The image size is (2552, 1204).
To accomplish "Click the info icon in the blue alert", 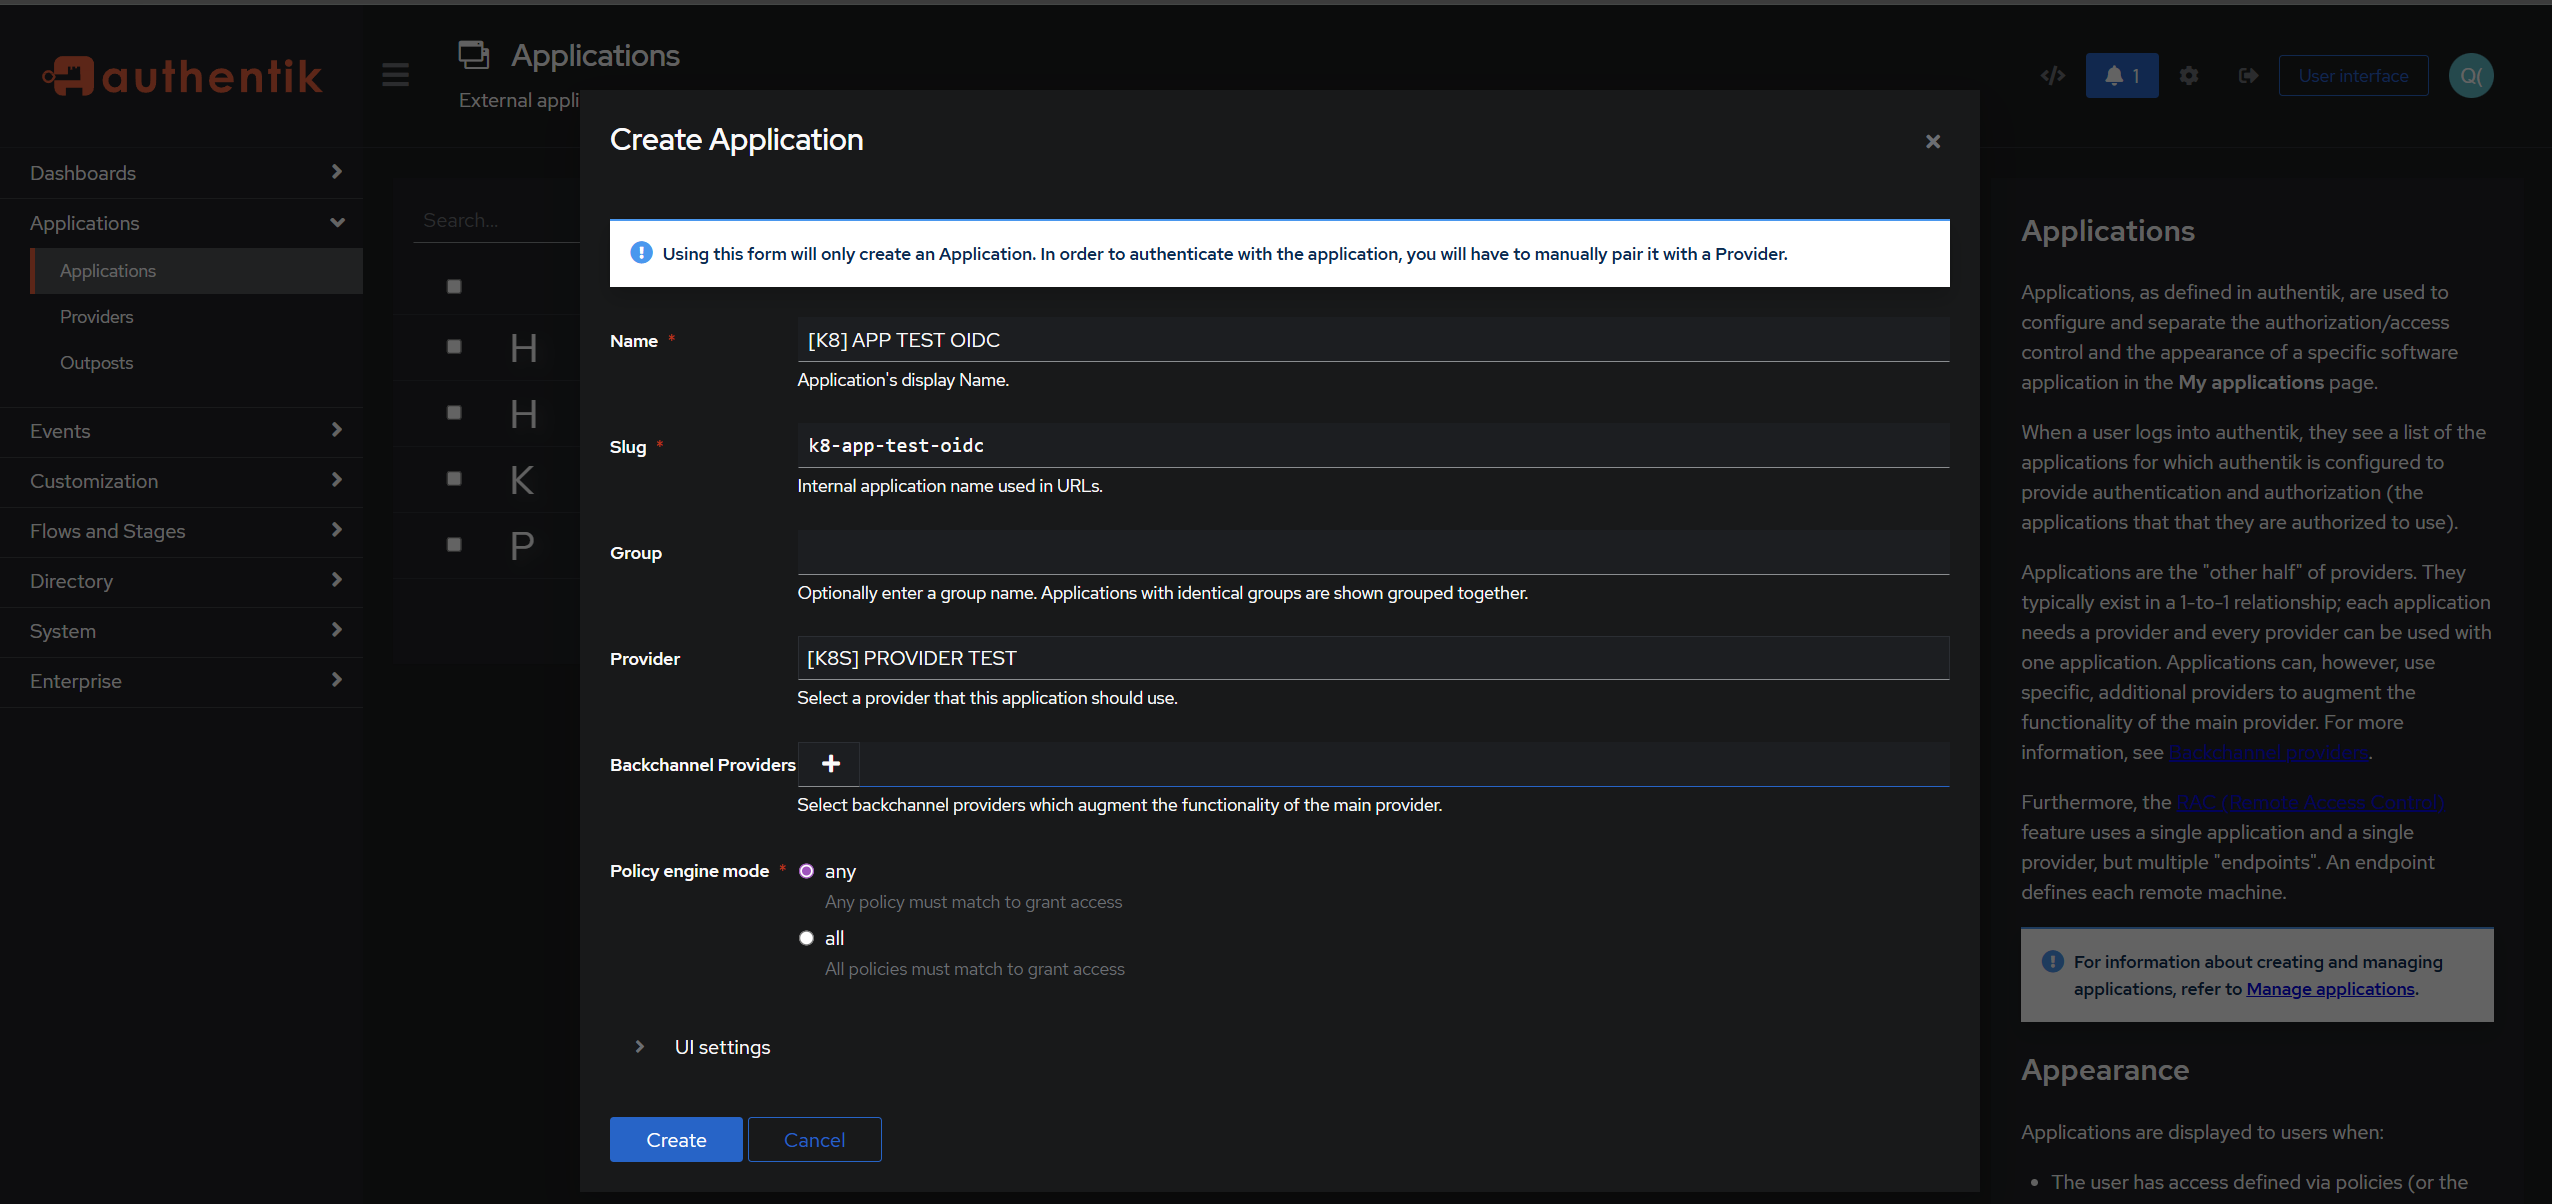I will (x=641, y=253).
